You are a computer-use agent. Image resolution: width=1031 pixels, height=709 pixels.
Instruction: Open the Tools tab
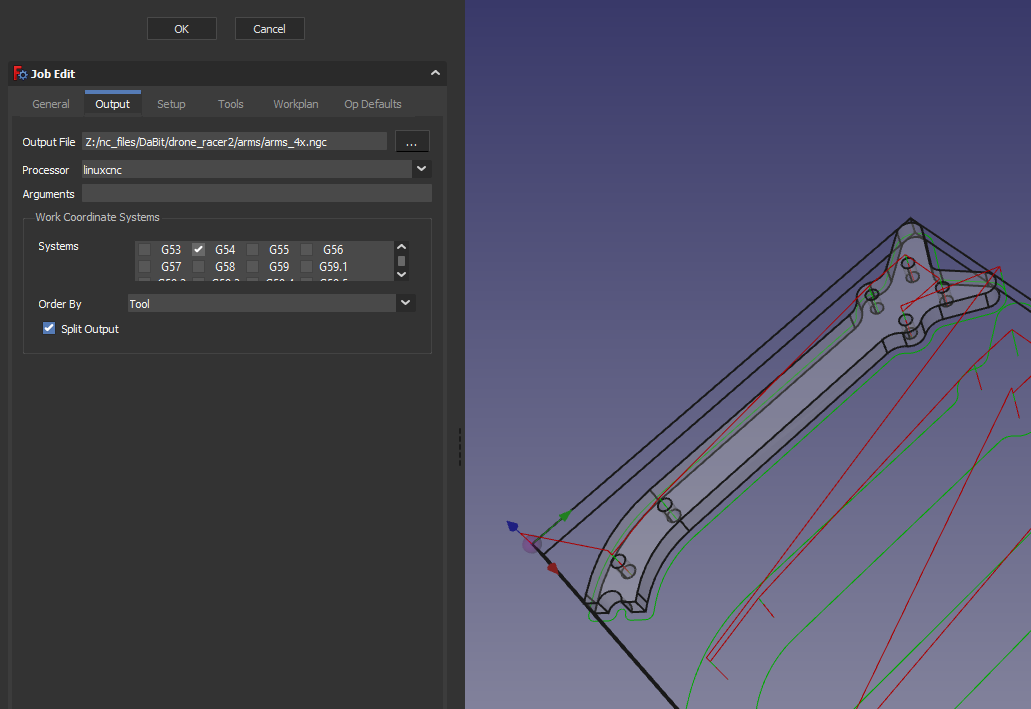[x=230, y=103]
